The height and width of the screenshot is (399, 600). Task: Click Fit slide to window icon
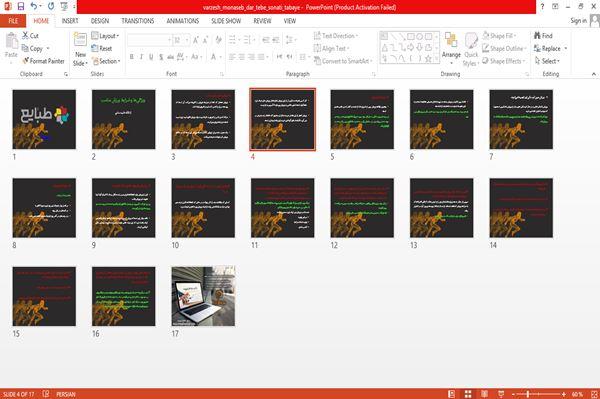[594, 394]
